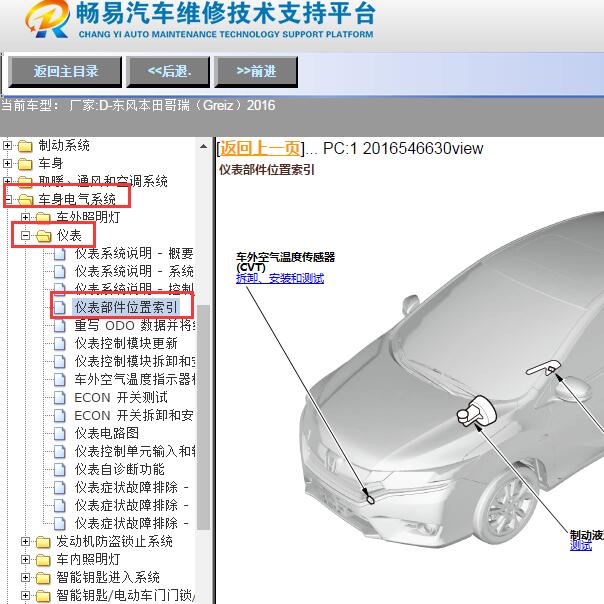Click document icon for 仪表控制单元输入
The width and height of the screenshot is (604, 604).
[x=59, y=451]
